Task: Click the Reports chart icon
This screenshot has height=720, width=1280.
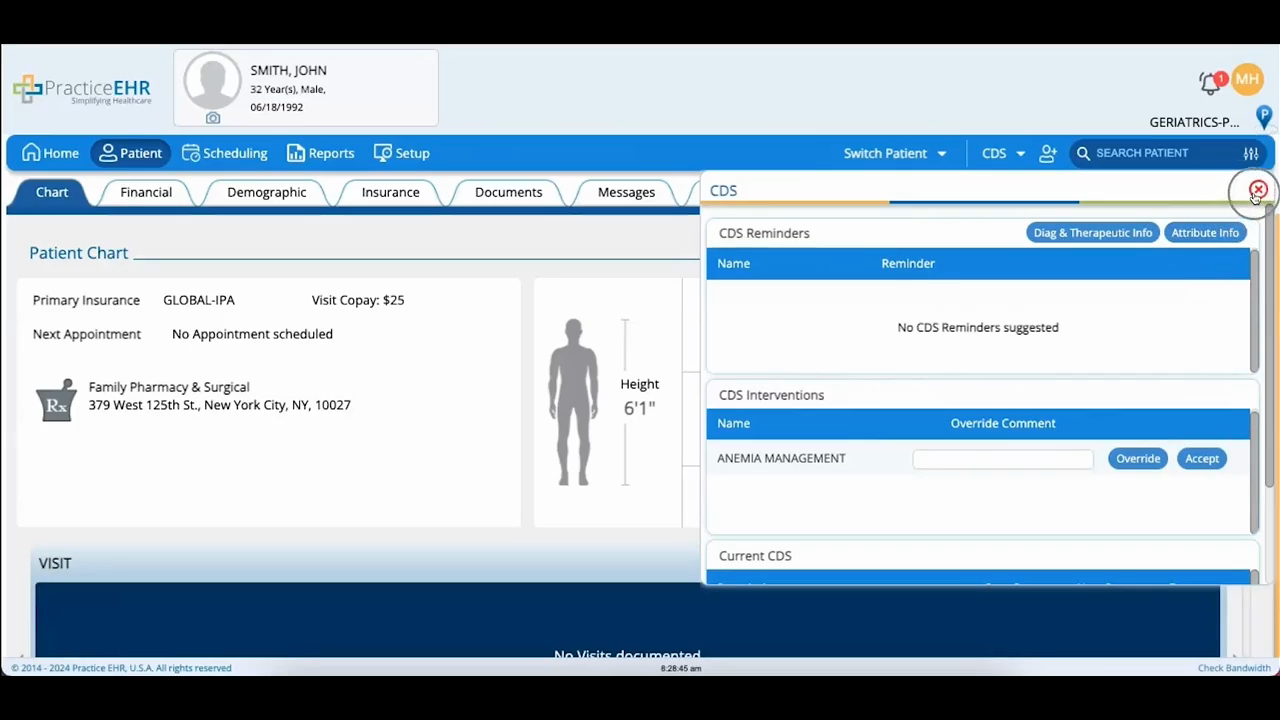Action: pyautogui.click(x=295, y=153)
